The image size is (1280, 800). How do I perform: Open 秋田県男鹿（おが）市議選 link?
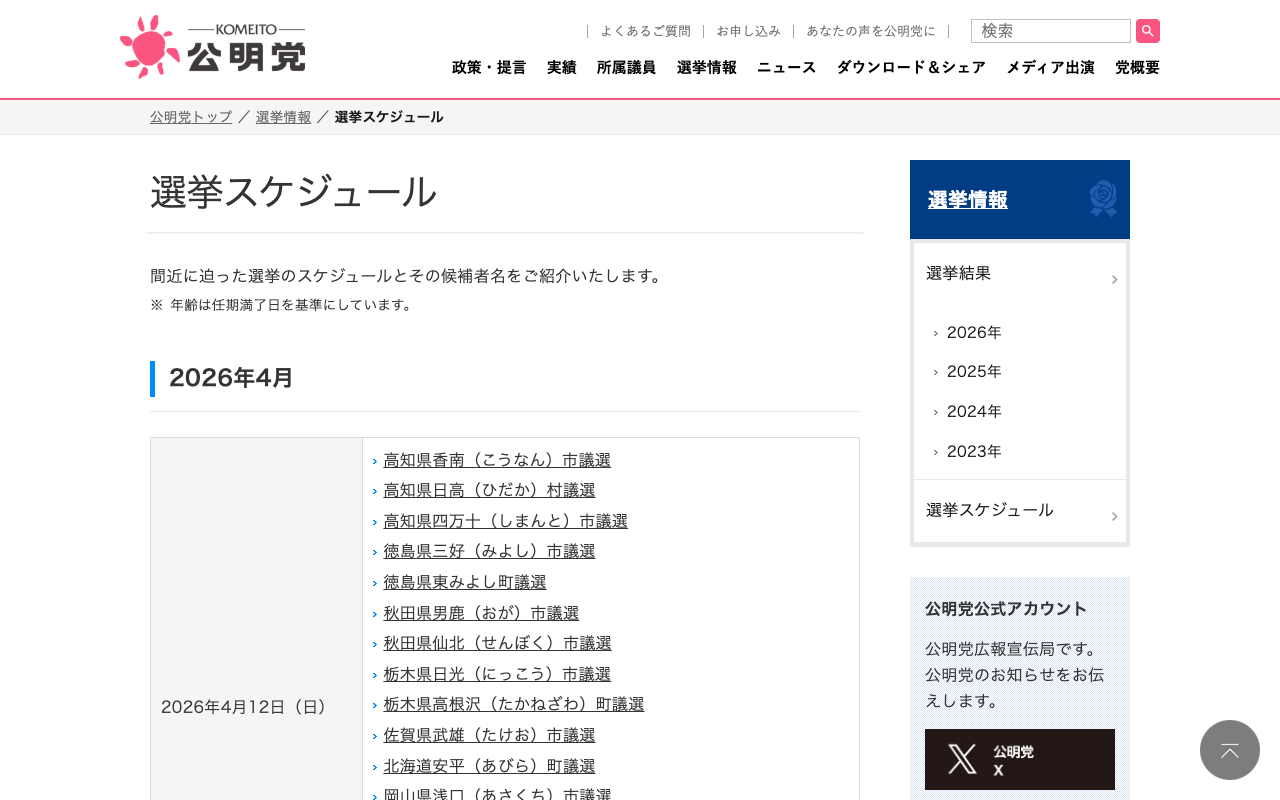point(481,613)
